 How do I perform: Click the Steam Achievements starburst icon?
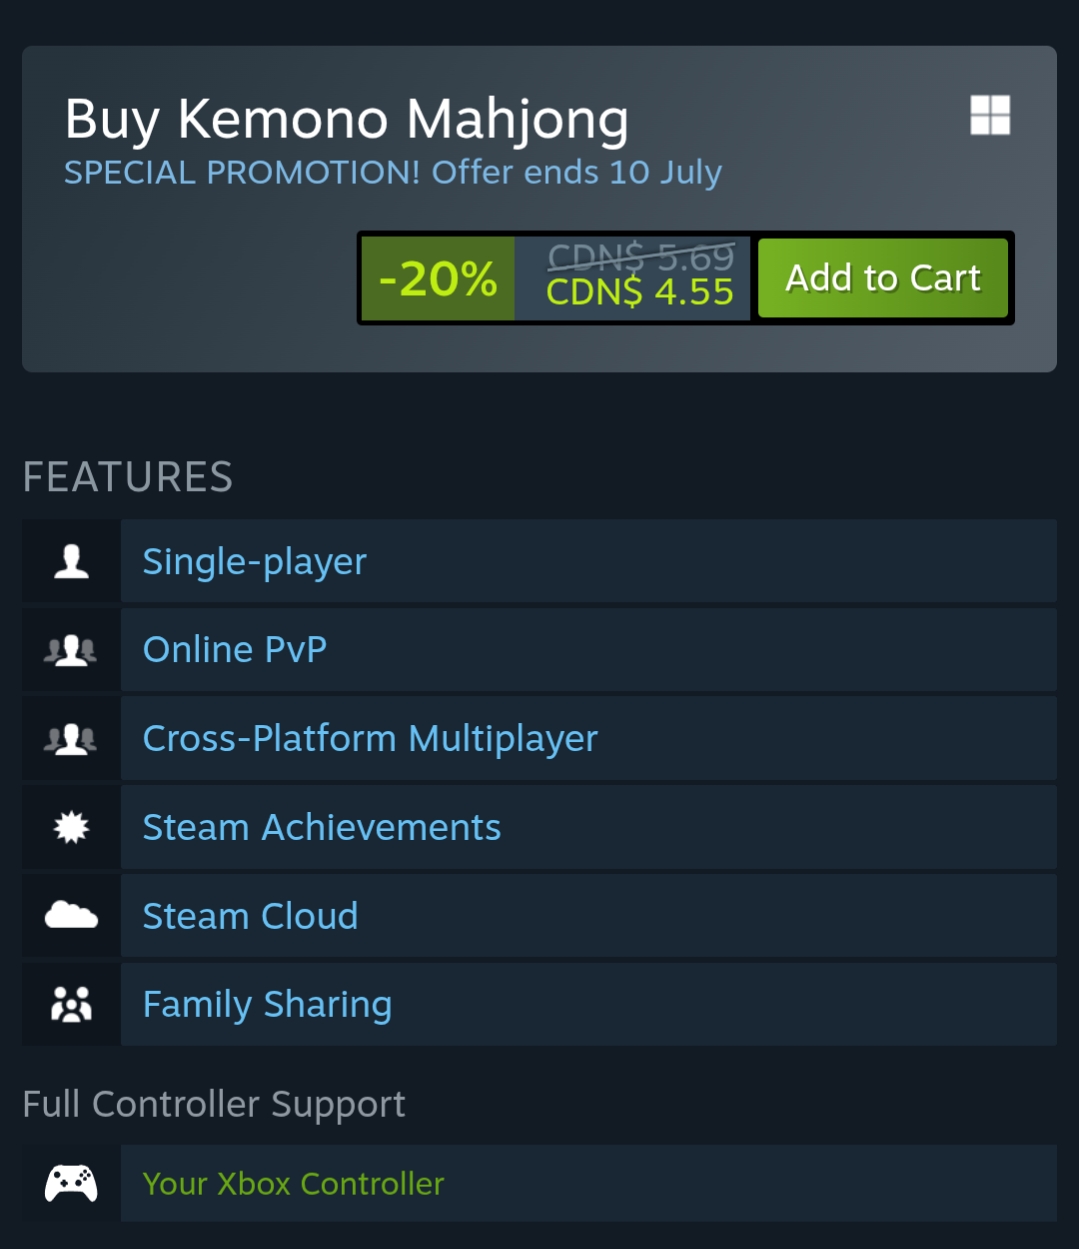click(71, 827)
